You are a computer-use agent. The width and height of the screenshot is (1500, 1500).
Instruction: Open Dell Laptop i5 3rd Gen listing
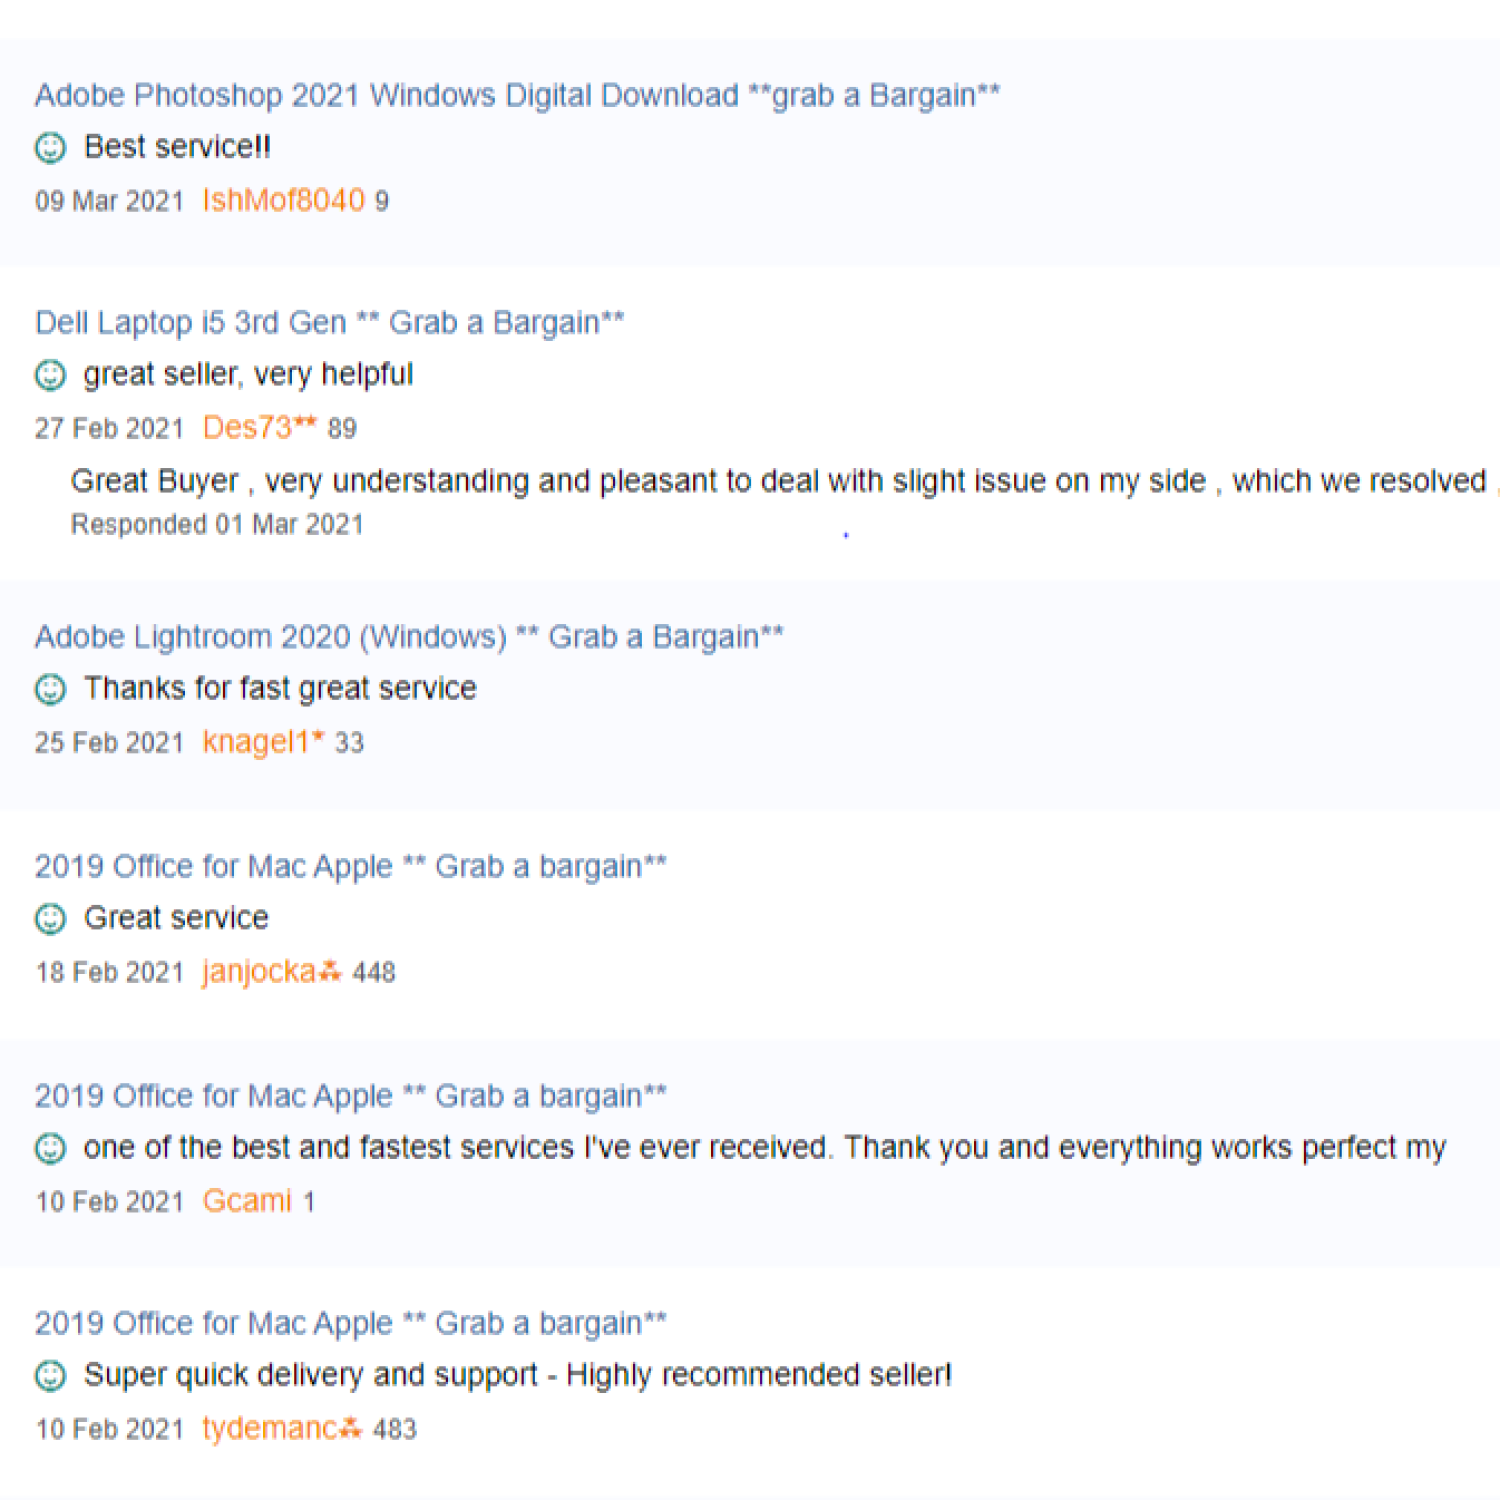click(329, 323)
